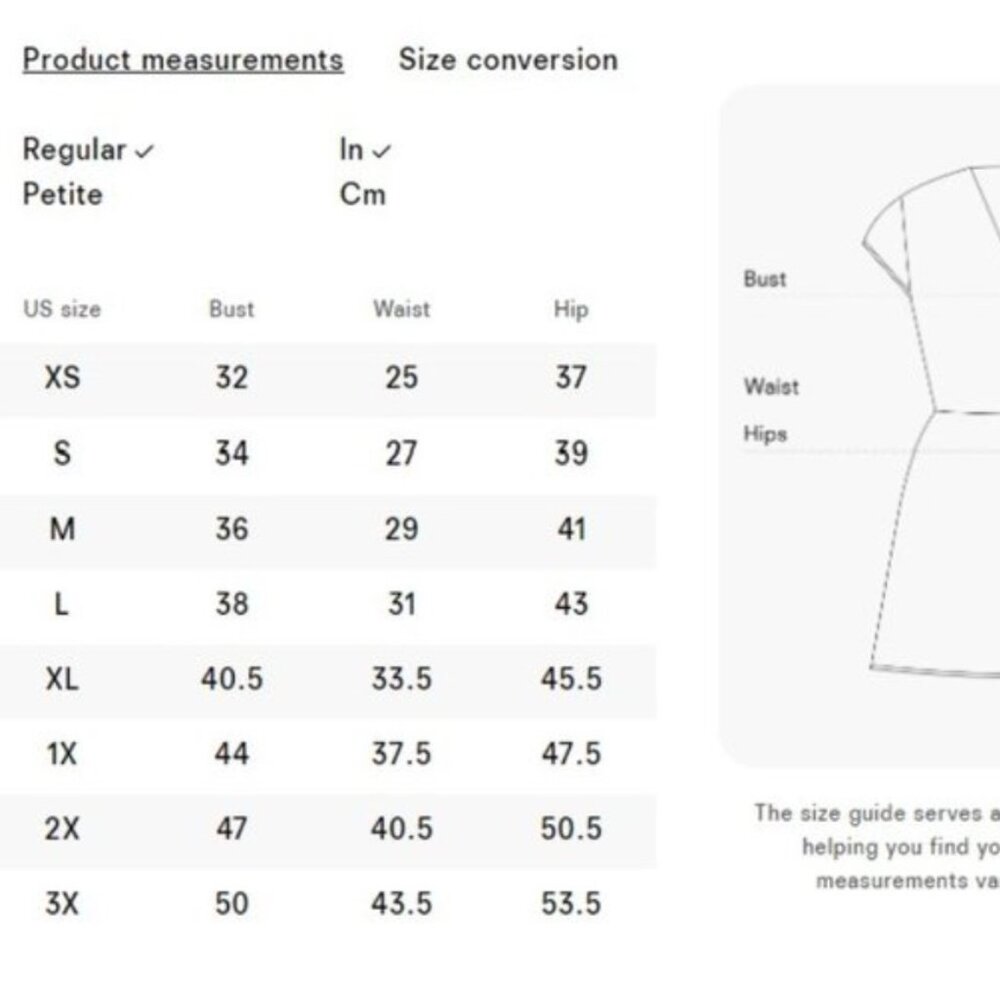Click the Waist column header
The width and height of the screenshot is (1000, 1000).
[x=402, y=310]
